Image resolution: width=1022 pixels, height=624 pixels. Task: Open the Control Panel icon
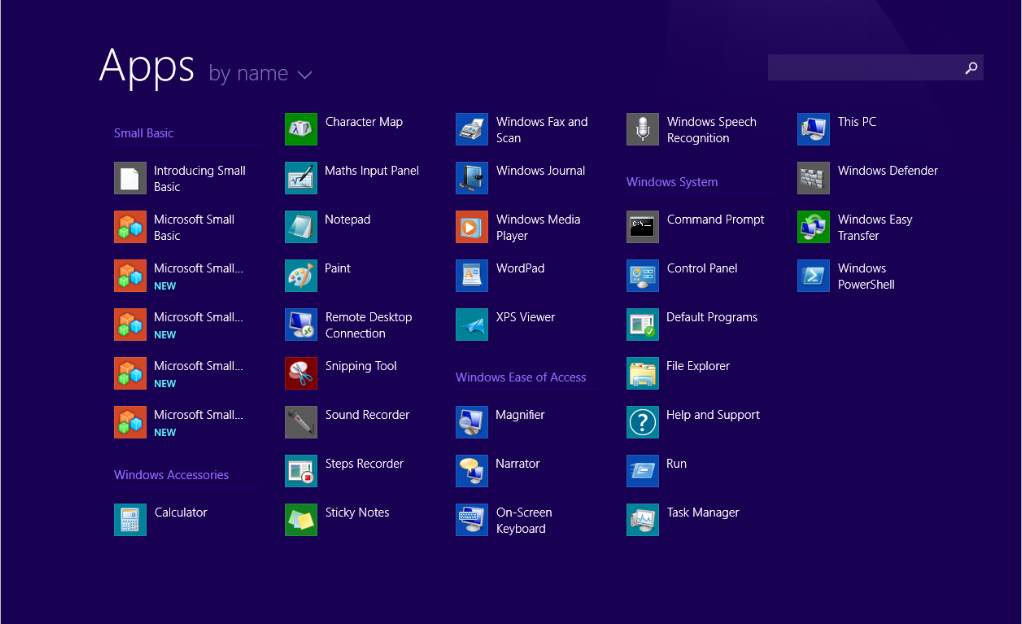point(643,276)
